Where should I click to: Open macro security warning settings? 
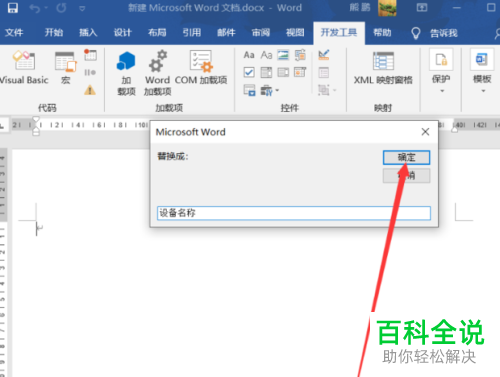90,90
